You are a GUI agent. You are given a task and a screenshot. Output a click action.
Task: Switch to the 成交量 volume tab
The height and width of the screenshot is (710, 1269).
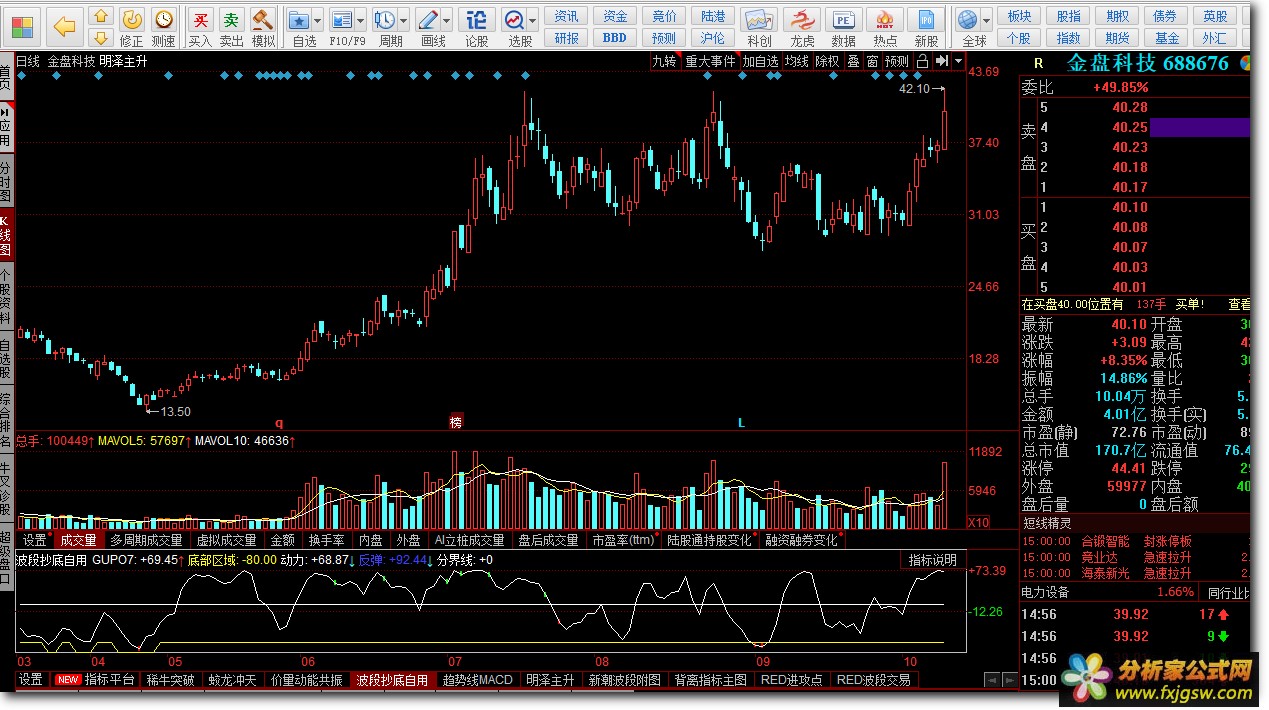(79, 541)
